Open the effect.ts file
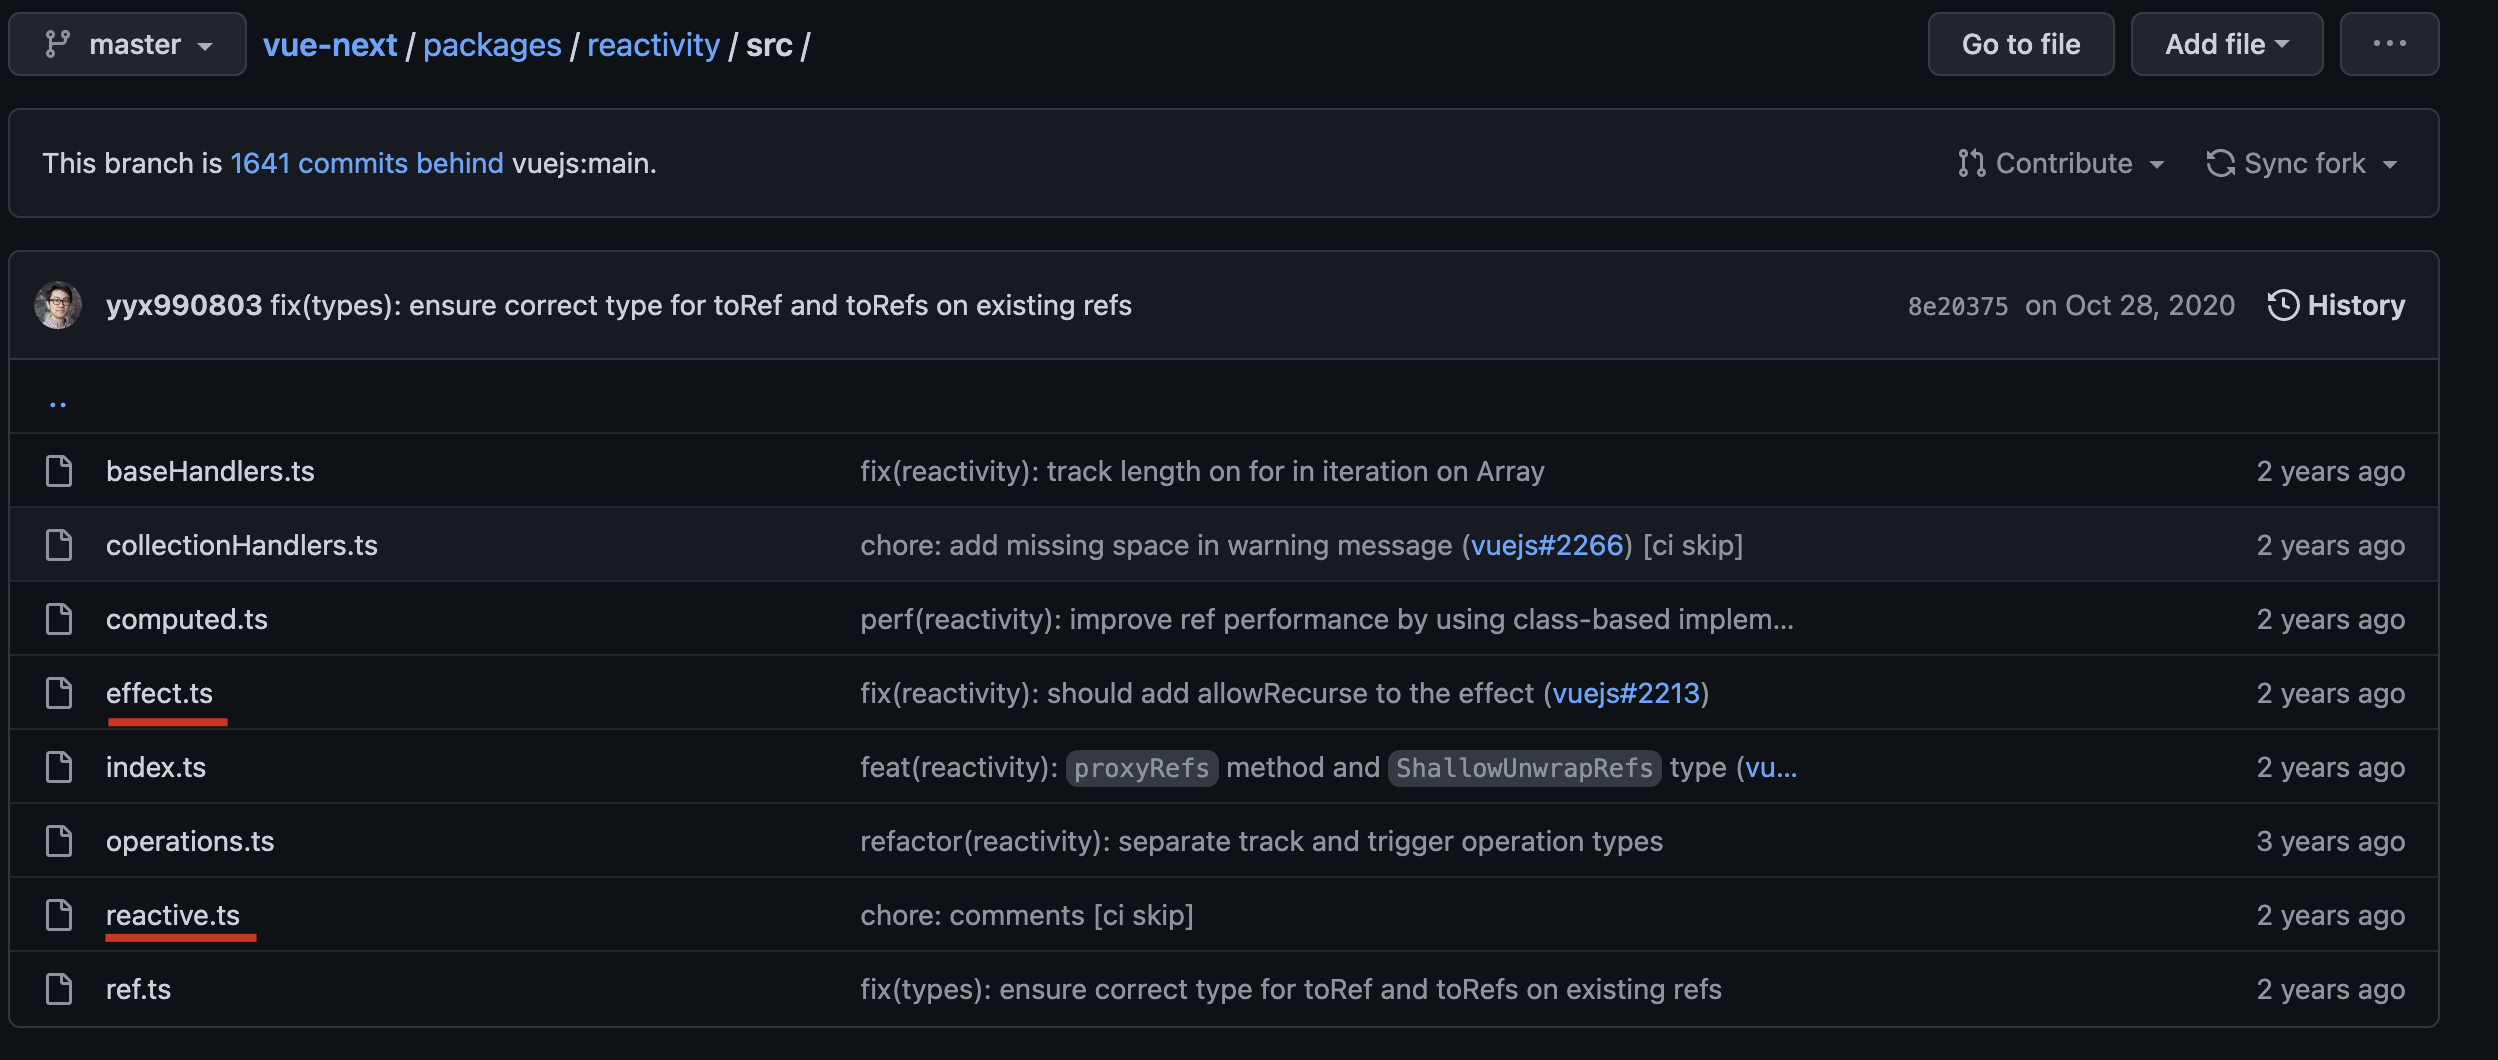 [159, 693]
